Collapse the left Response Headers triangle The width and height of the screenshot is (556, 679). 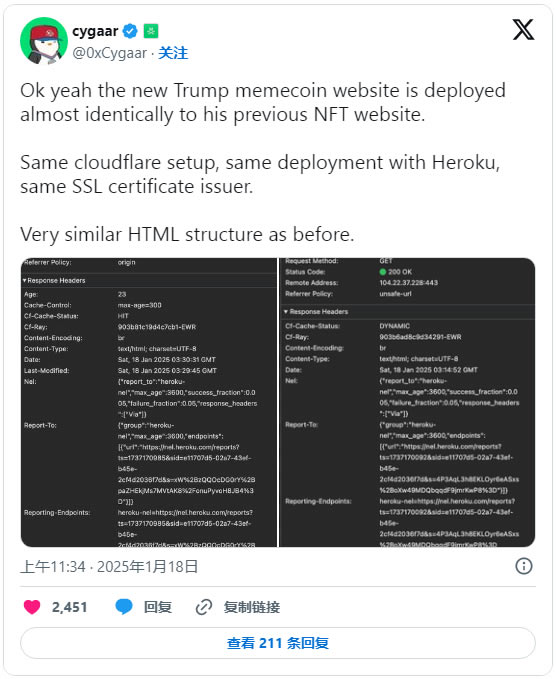(25, 281)
